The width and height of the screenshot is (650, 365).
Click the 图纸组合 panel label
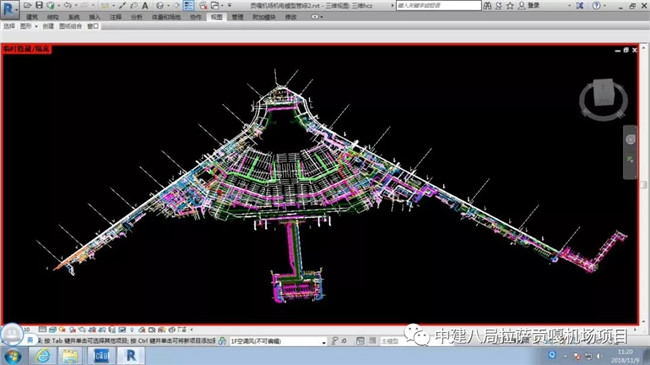pos(70,26)
